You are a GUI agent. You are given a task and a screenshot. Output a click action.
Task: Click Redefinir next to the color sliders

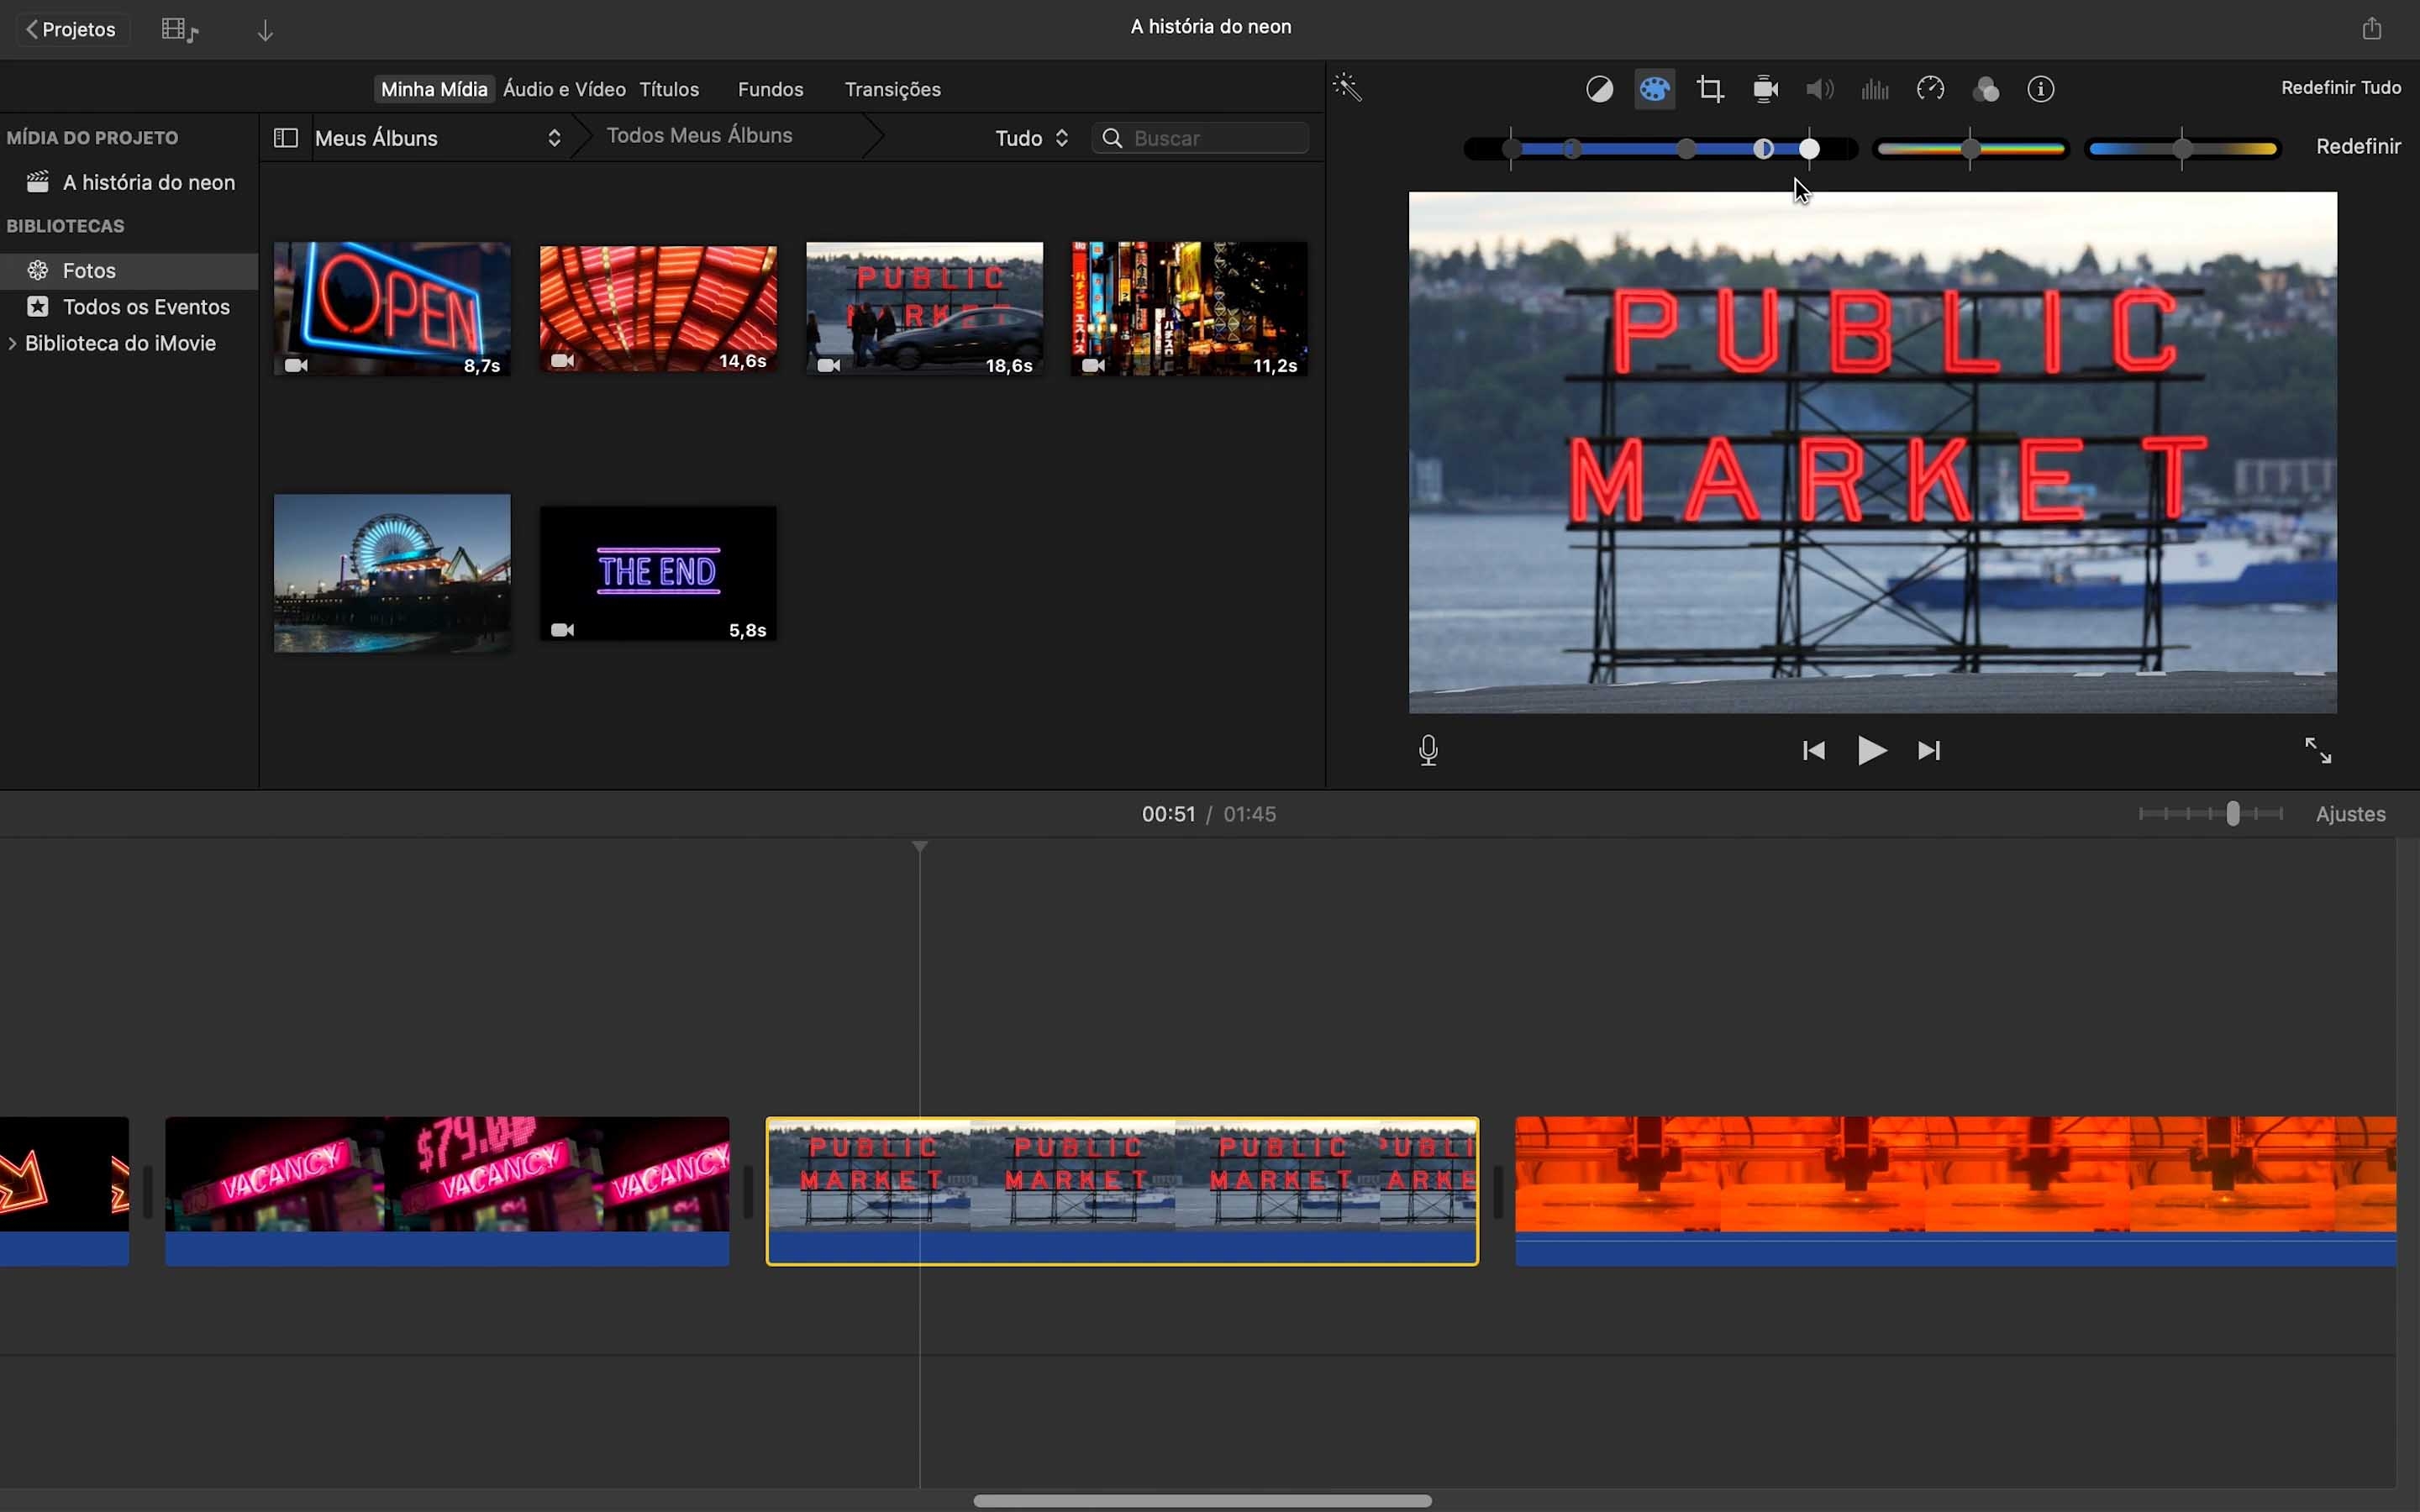tap(2358, 147)
